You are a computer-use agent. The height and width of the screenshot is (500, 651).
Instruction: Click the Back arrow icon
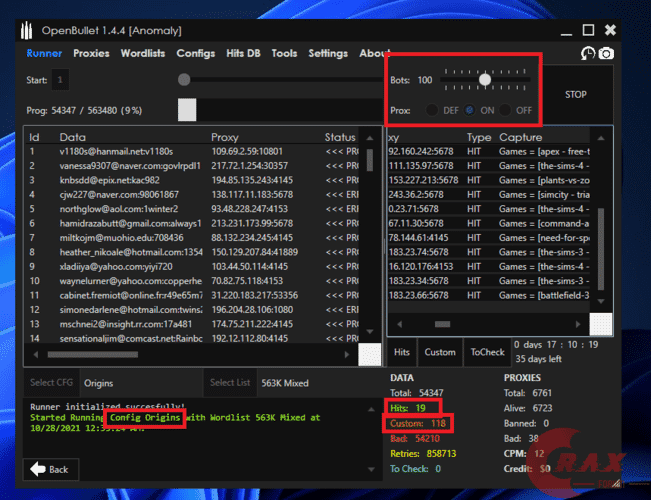click(38, 469)
